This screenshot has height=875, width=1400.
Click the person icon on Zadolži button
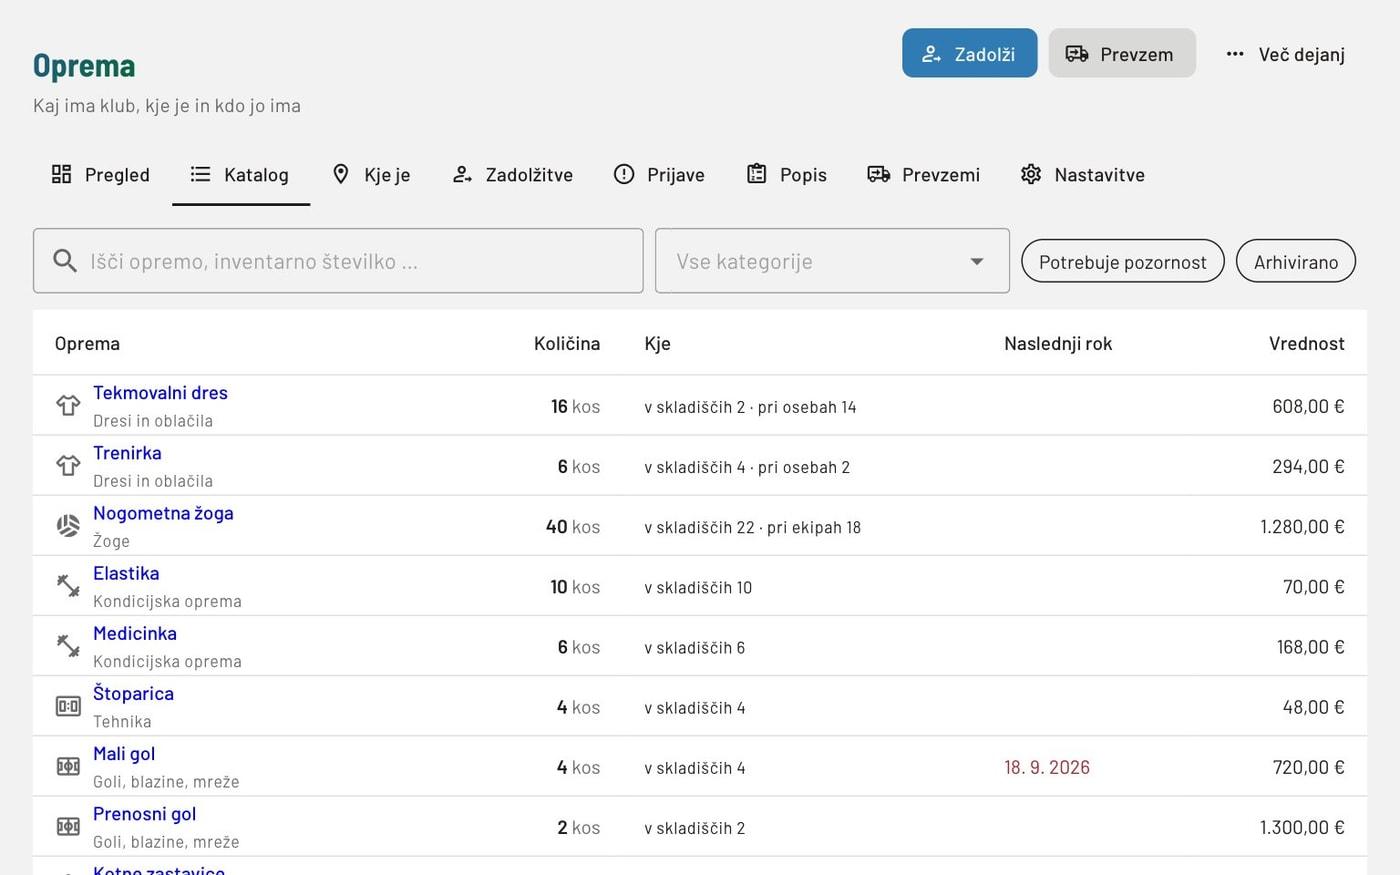tap(931, 54)
